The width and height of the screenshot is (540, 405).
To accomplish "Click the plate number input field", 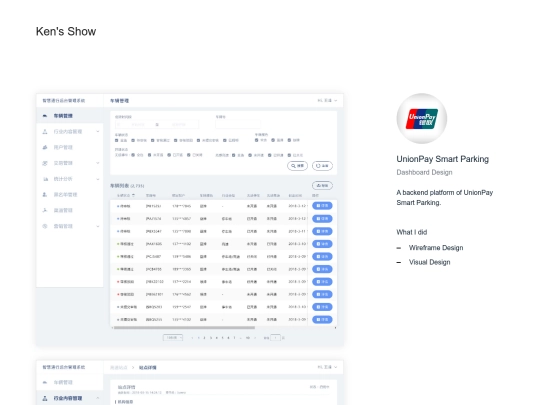I will pos(238,124).
